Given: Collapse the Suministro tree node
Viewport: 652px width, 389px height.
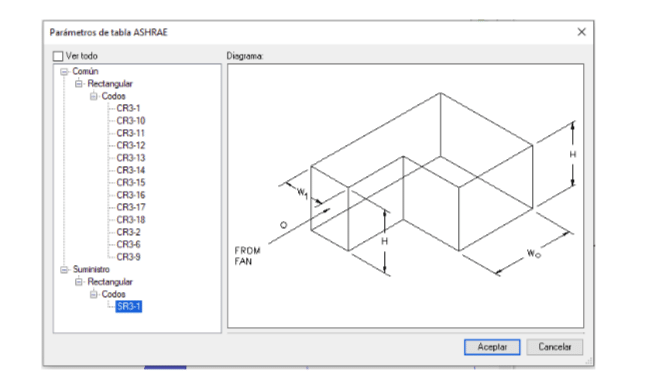Looking at the screenshot, I should (x=64, y=270).
